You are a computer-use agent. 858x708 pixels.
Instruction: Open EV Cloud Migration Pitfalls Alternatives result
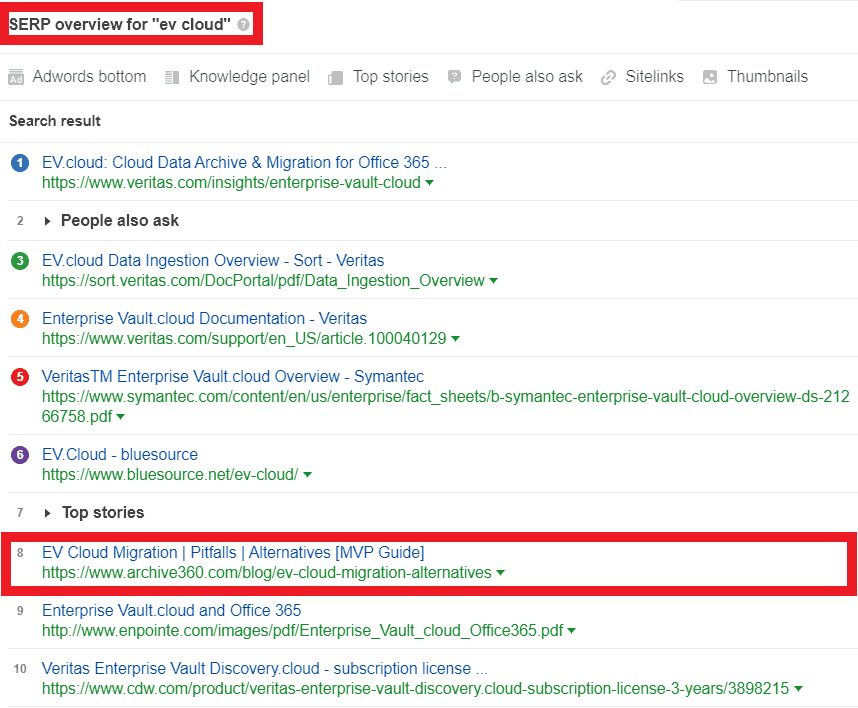pos(233,553)
